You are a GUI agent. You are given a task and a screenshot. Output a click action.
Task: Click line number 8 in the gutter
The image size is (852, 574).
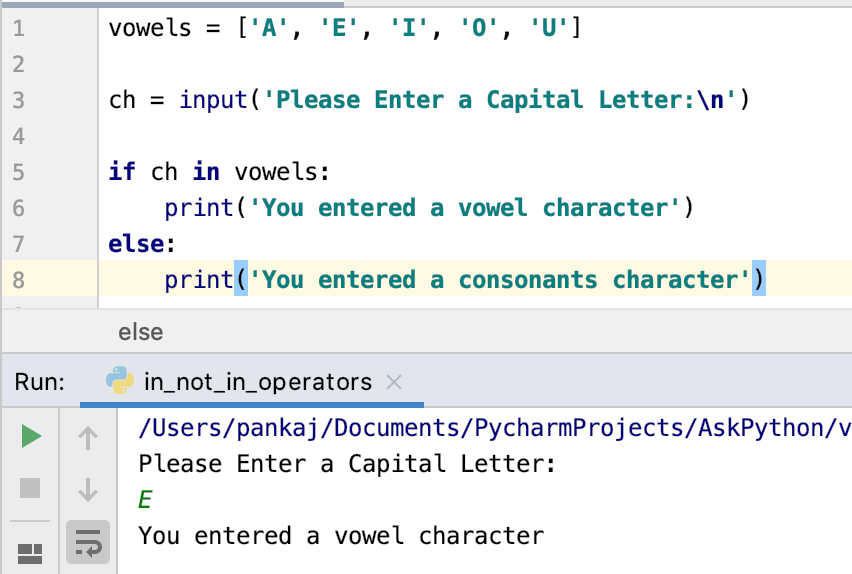pos(19,280)
